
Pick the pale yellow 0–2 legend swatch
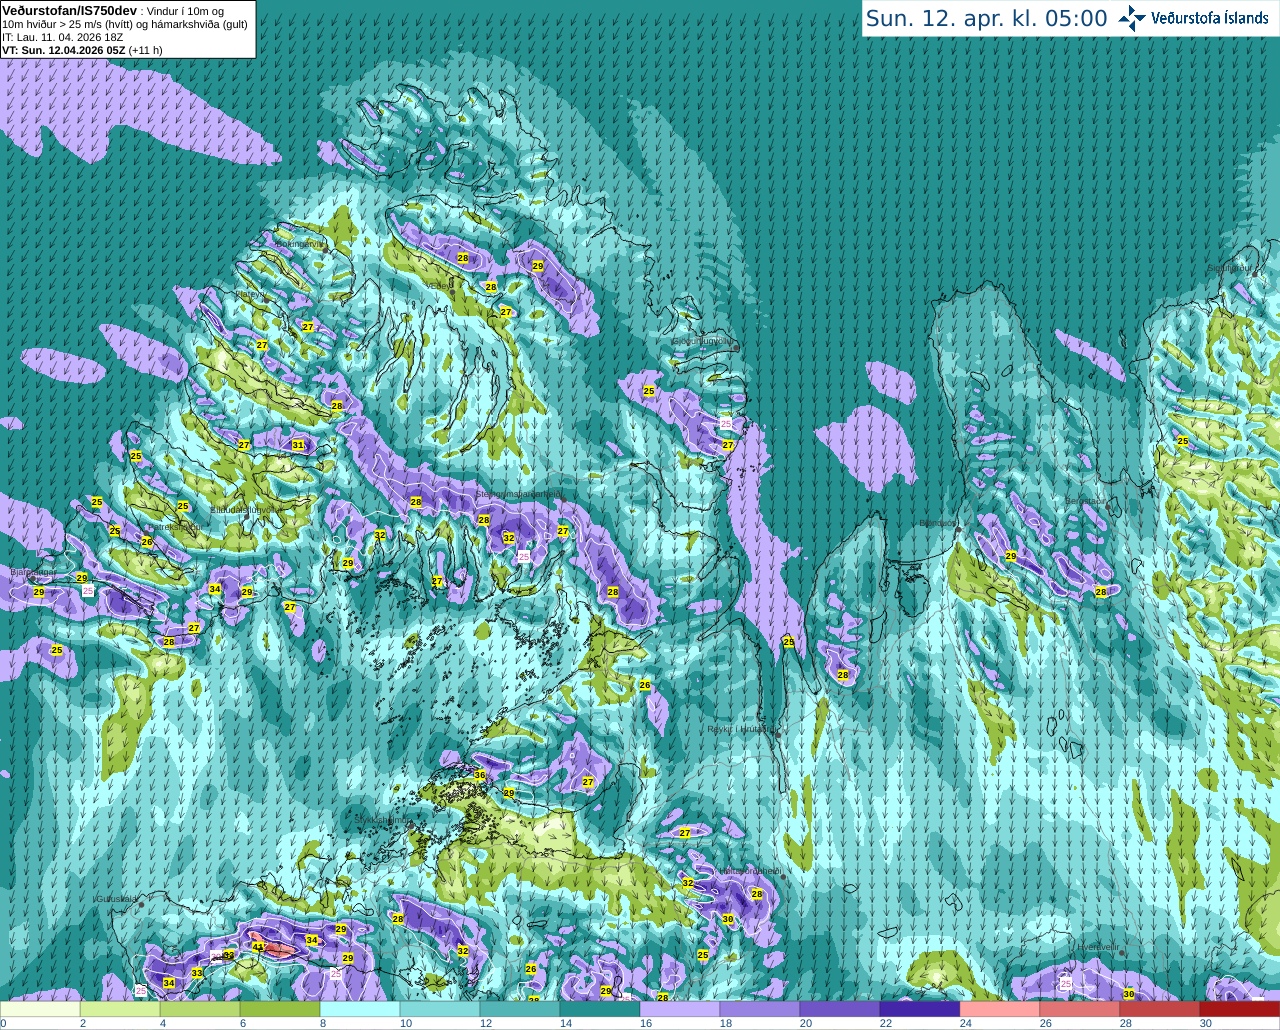pyautogui.click(x=40, y=1009)
